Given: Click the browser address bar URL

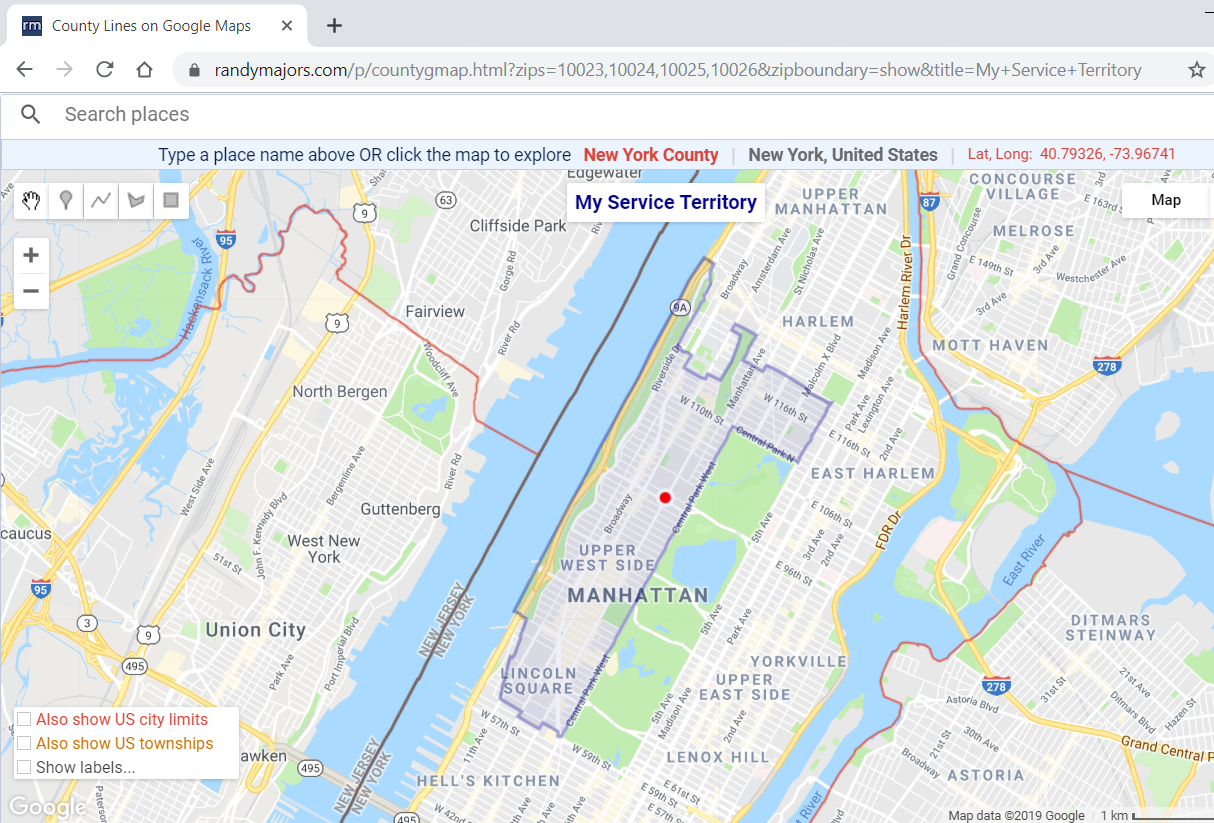Looking at the screenshot, I should pos(678,70).
